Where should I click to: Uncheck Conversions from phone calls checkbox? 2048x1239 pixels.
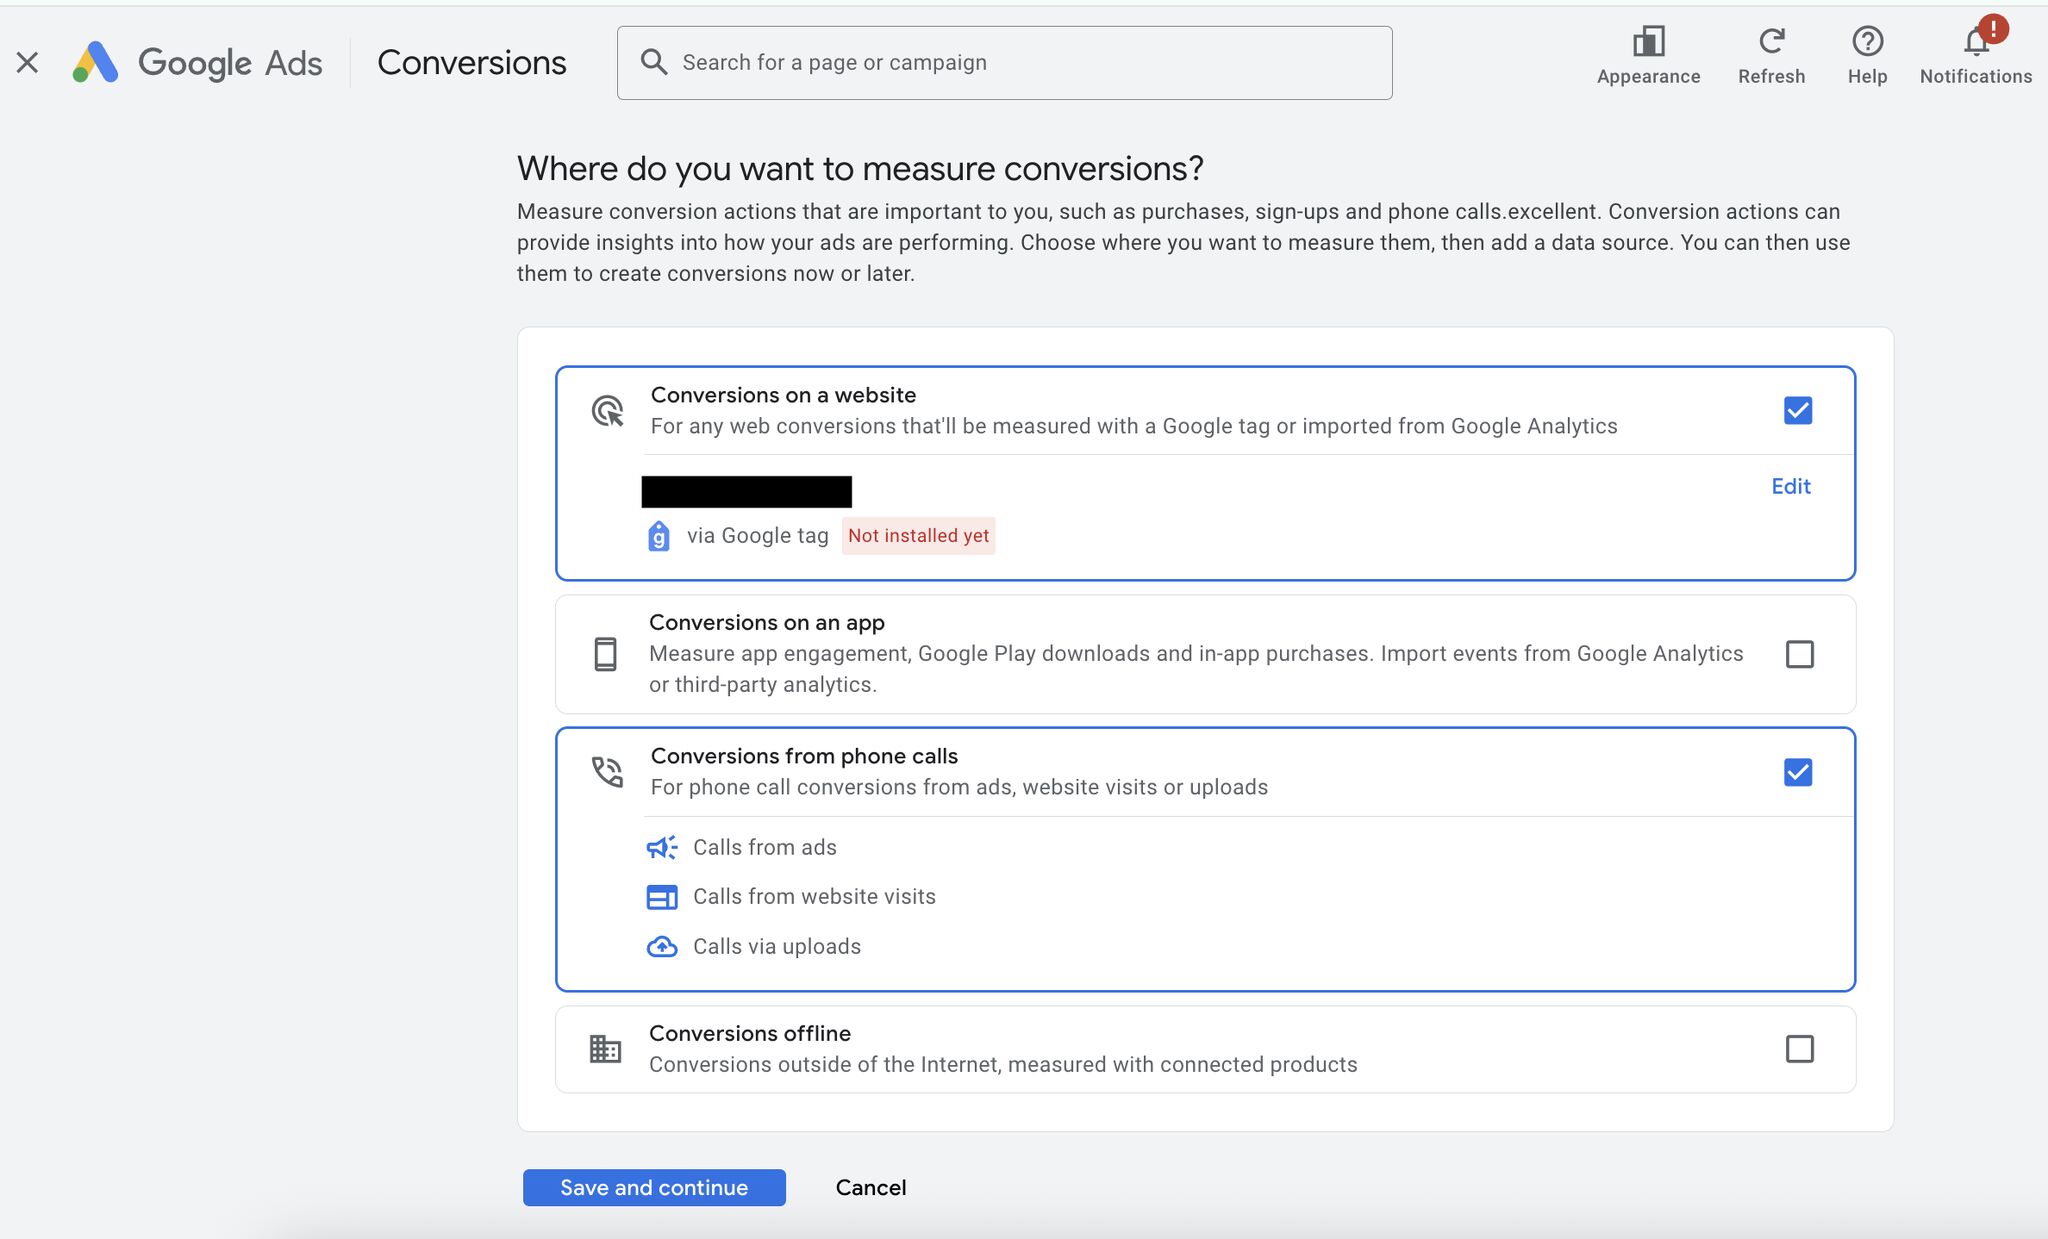(x=1798, y=772)
